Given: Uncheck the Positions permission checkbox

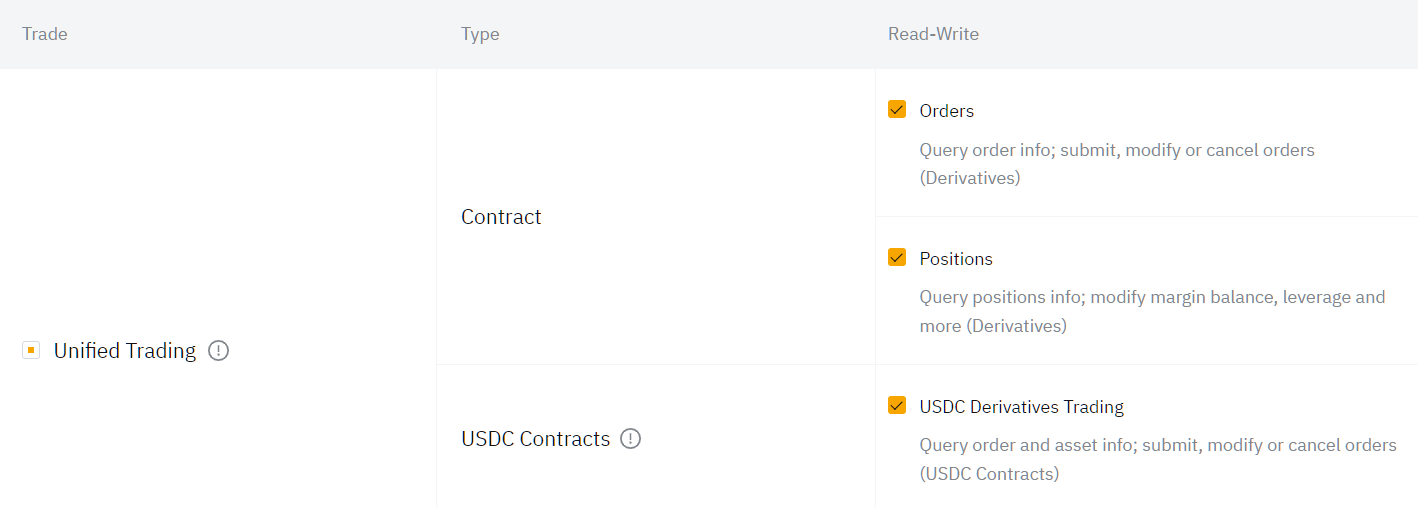Looking at the screenshot, I should point(897,258).
